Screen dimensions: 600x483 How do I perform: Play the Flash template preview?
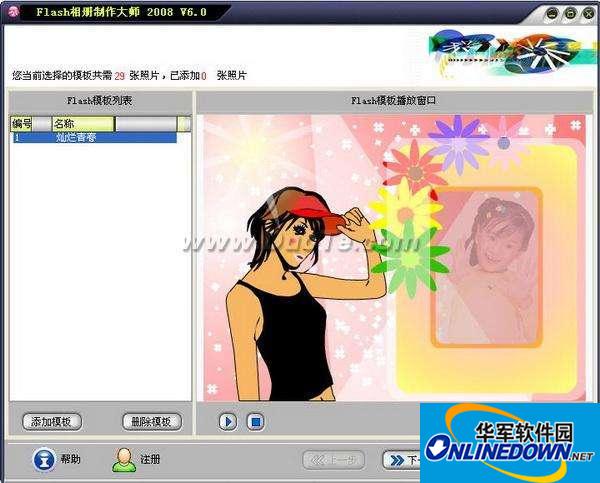pos(228,422)
